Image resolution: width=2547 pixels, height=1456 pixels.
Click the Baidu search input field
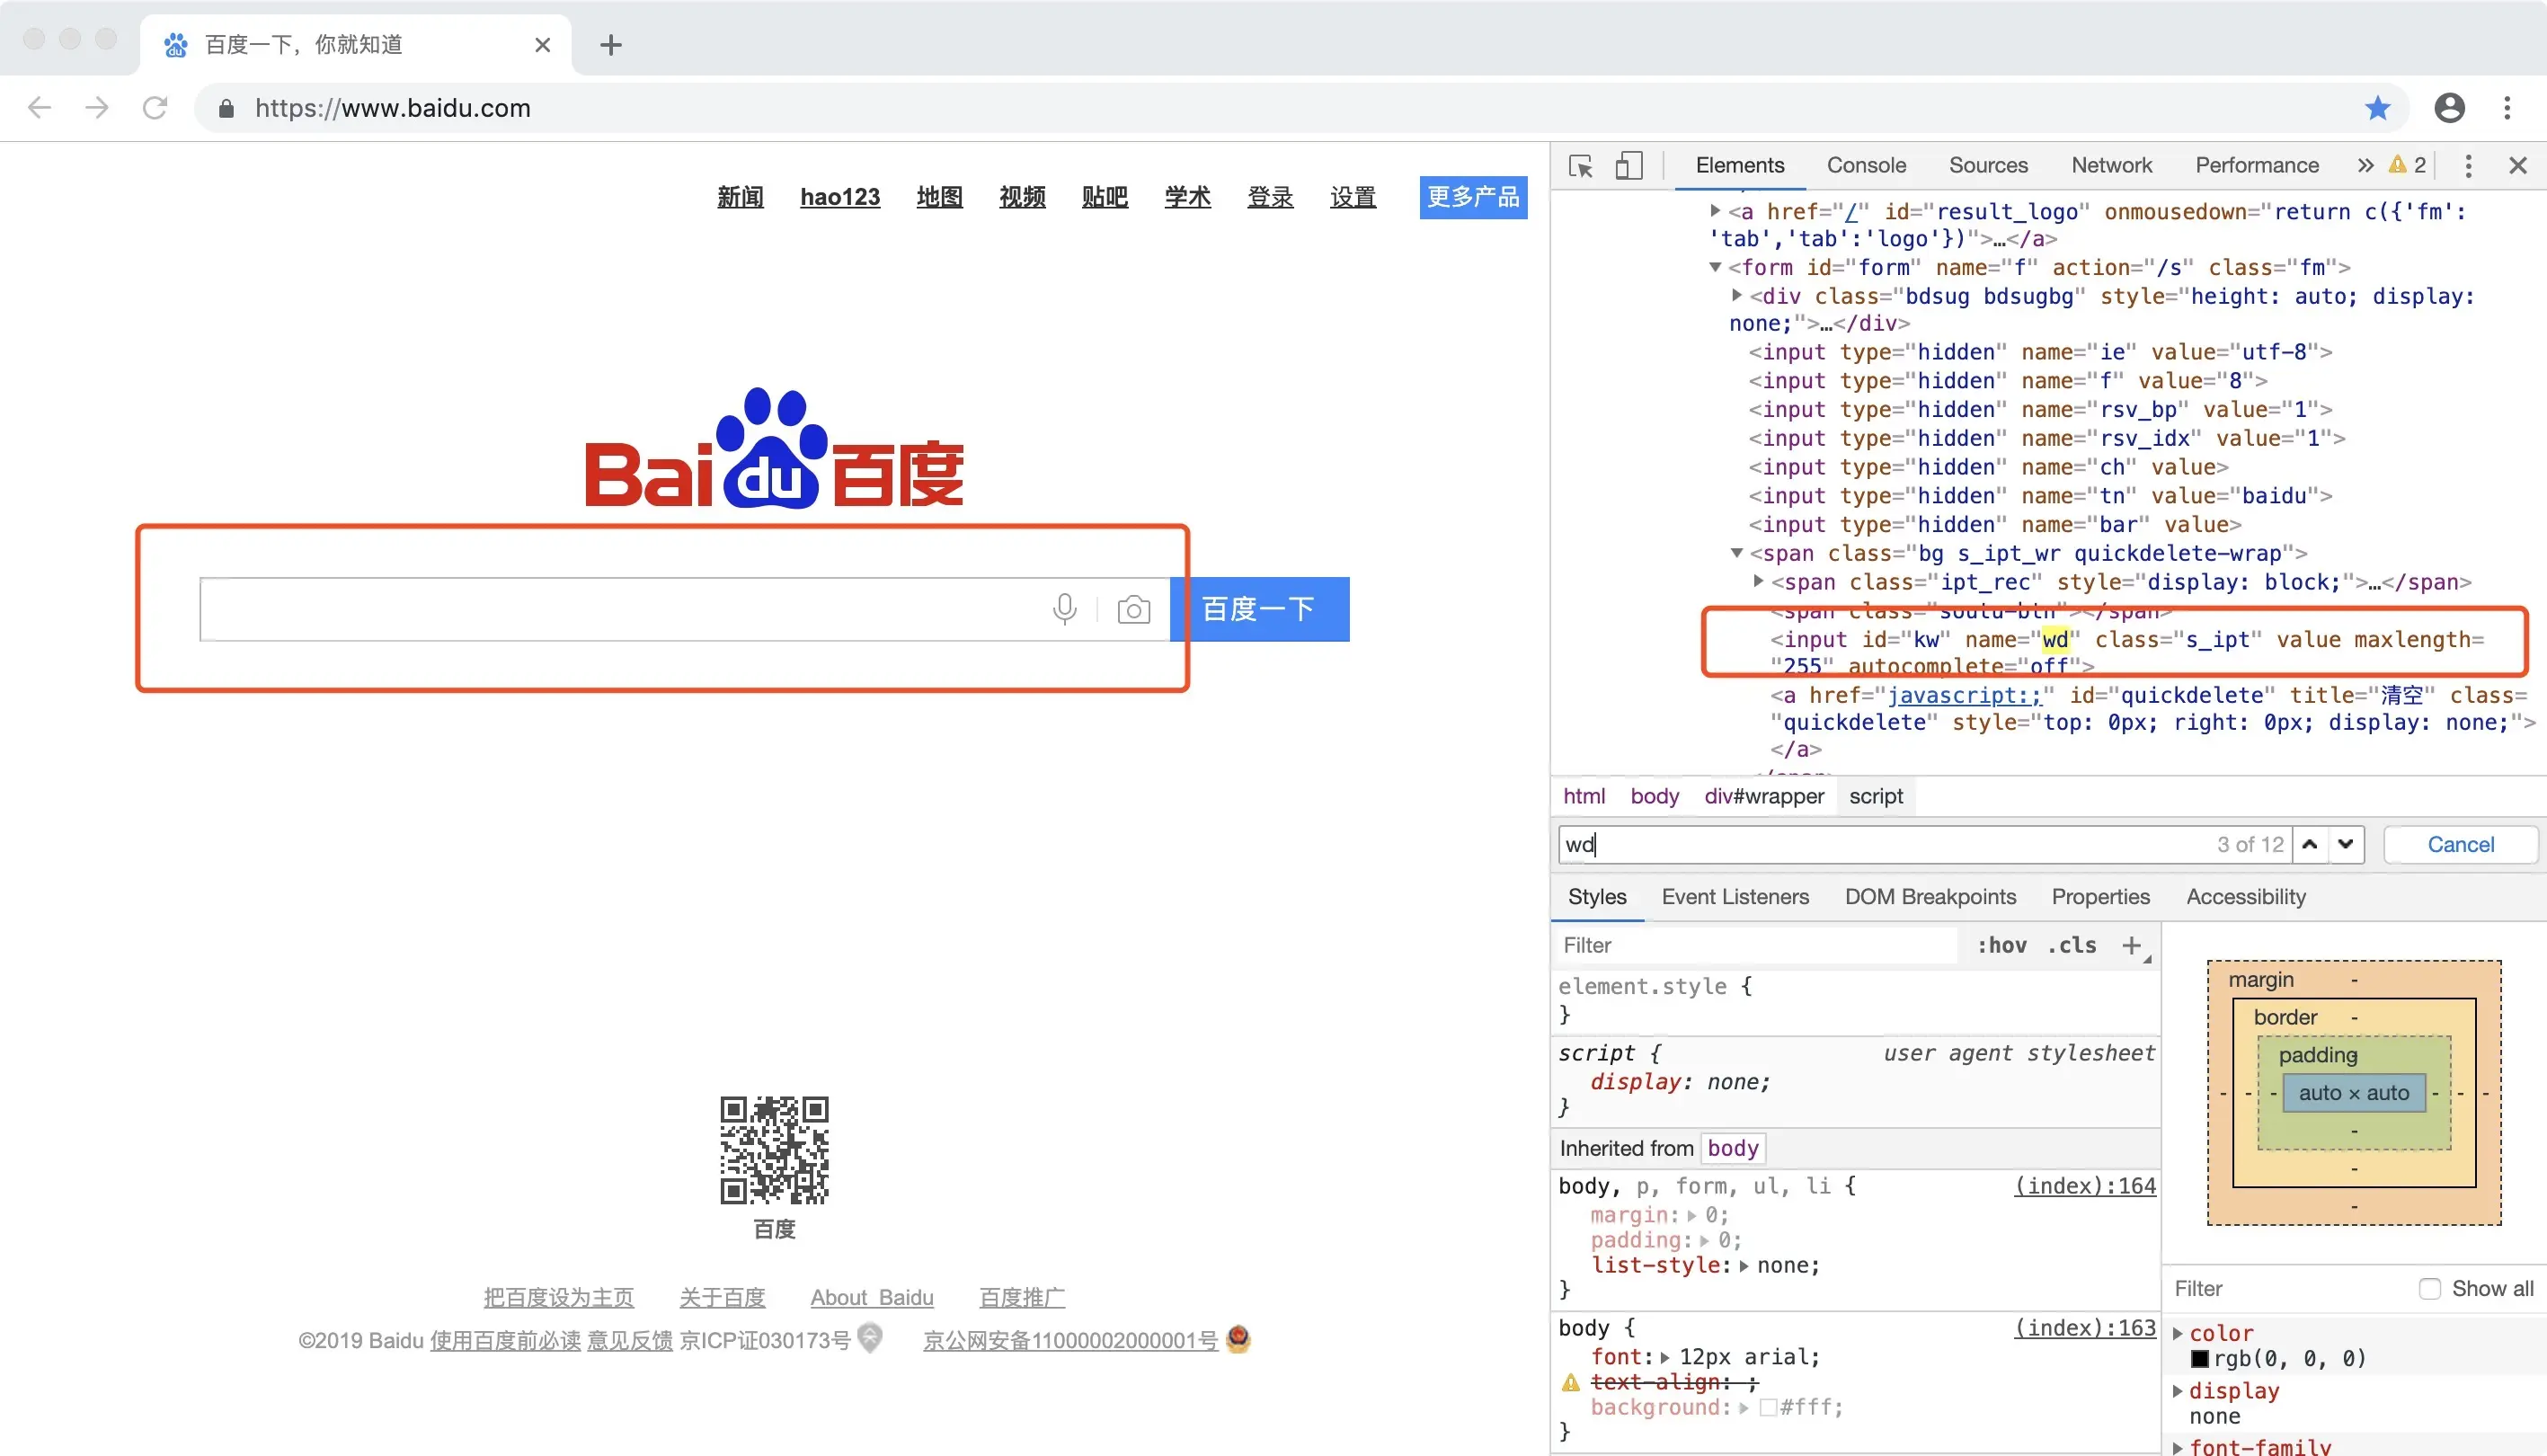pos(620,609)
